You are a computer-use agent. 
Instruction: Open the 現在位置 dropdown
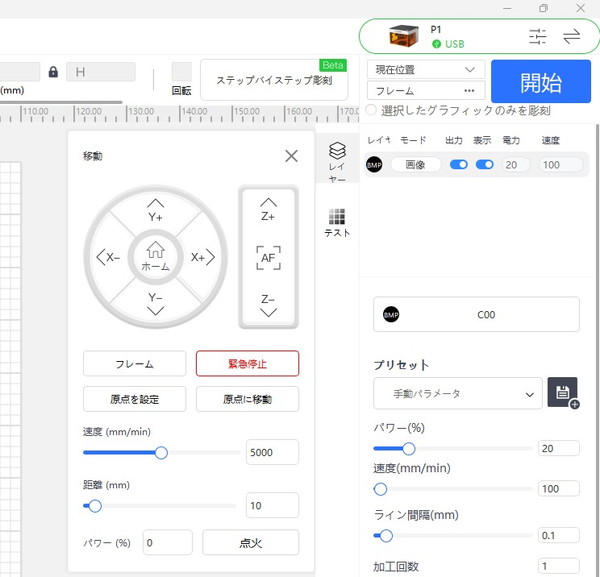click(x=426, y=70)
